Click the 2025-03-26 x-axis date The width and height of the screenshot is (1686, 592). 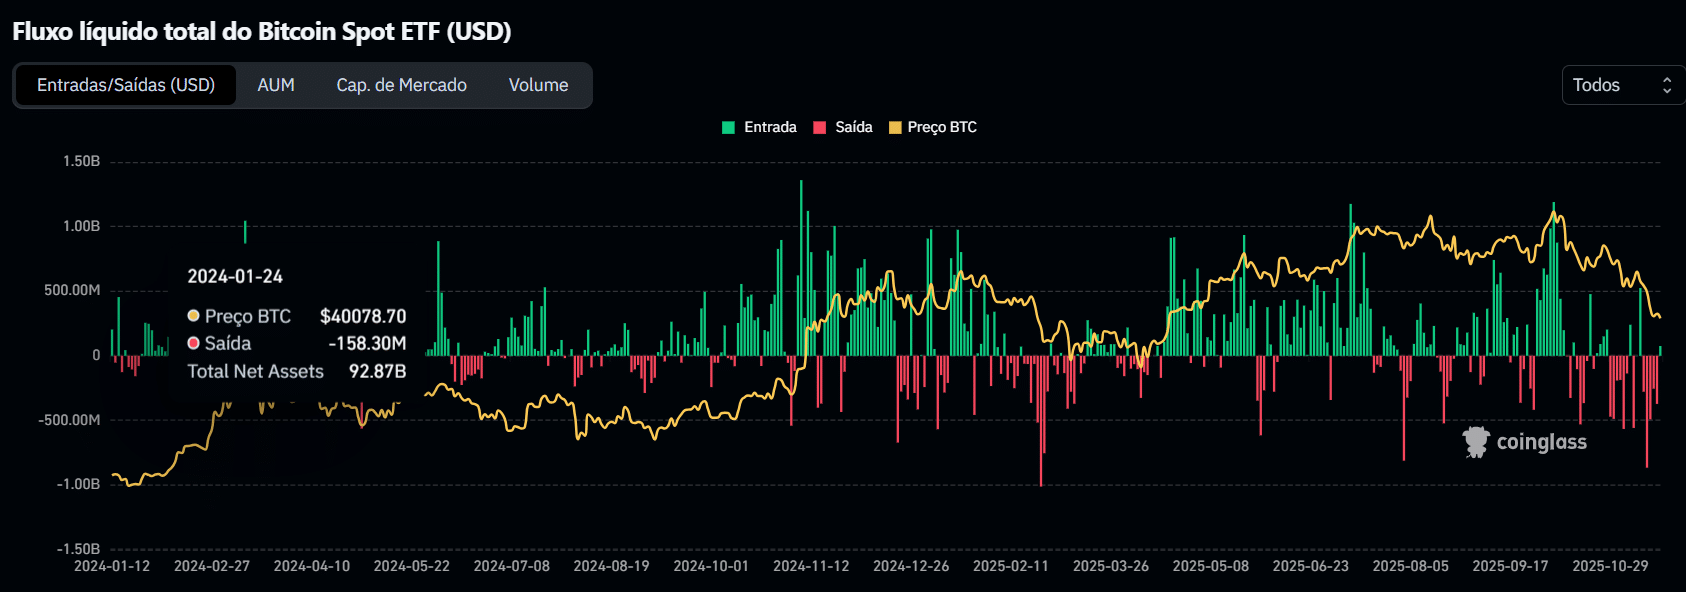tap(1111, 566)
